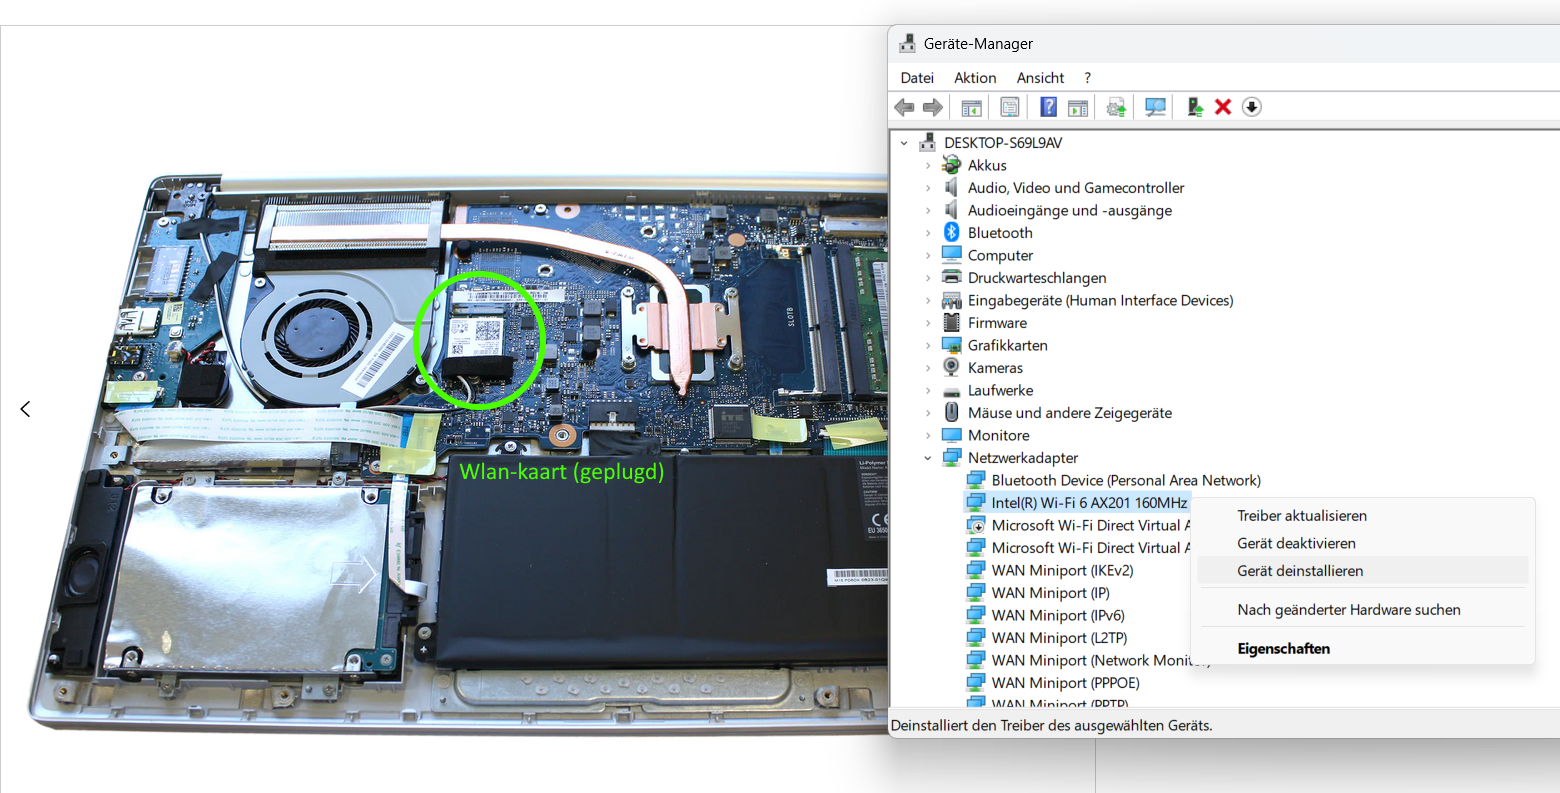Collapse the Netzwerkadapter category
Viewport: 1560px width, 793px height.
[929, 457]
